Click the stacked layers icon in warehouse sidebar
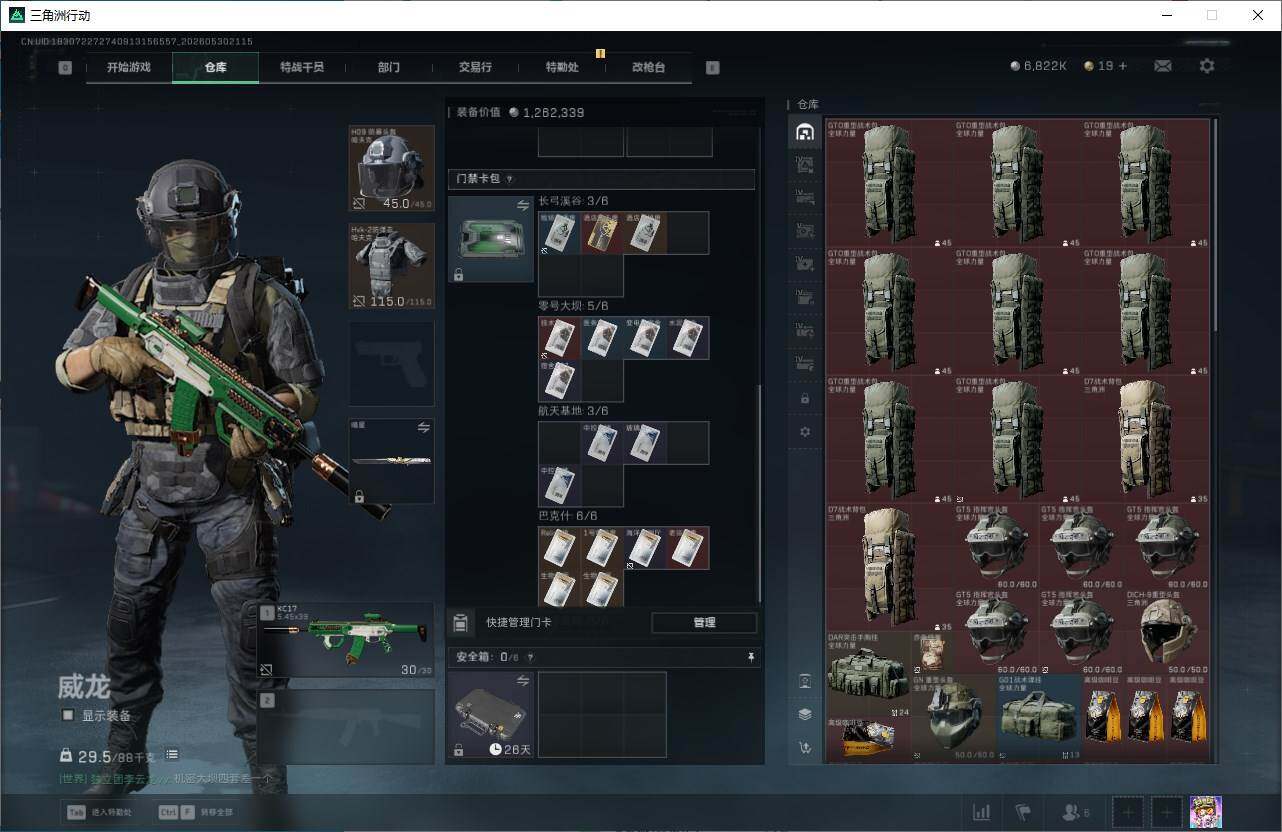The height and width of the screenshot is (832, 1282). tap(805, 714)
